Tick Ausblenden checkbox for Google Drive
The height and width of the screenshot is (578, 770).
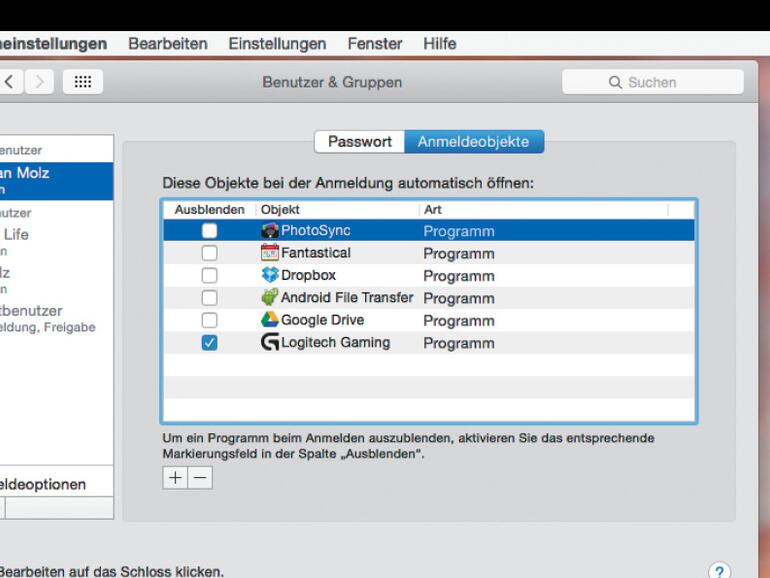[x=210, y=320]
